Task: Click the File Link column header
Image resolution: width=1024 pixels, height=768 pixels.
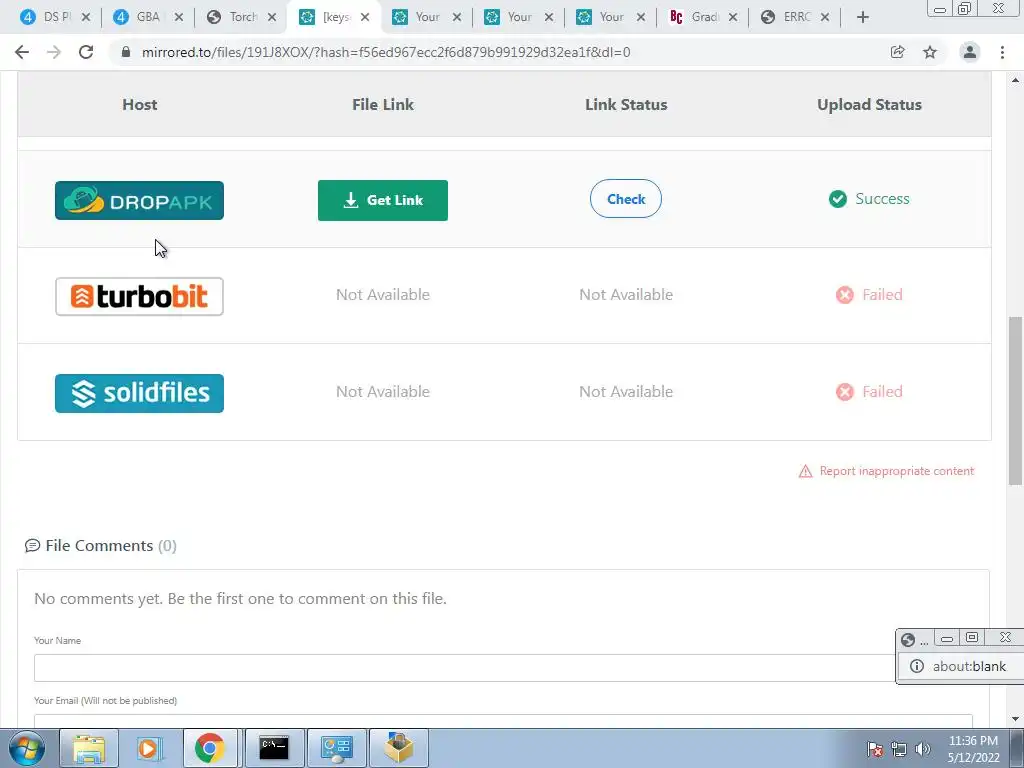Action: click(383, 104)
